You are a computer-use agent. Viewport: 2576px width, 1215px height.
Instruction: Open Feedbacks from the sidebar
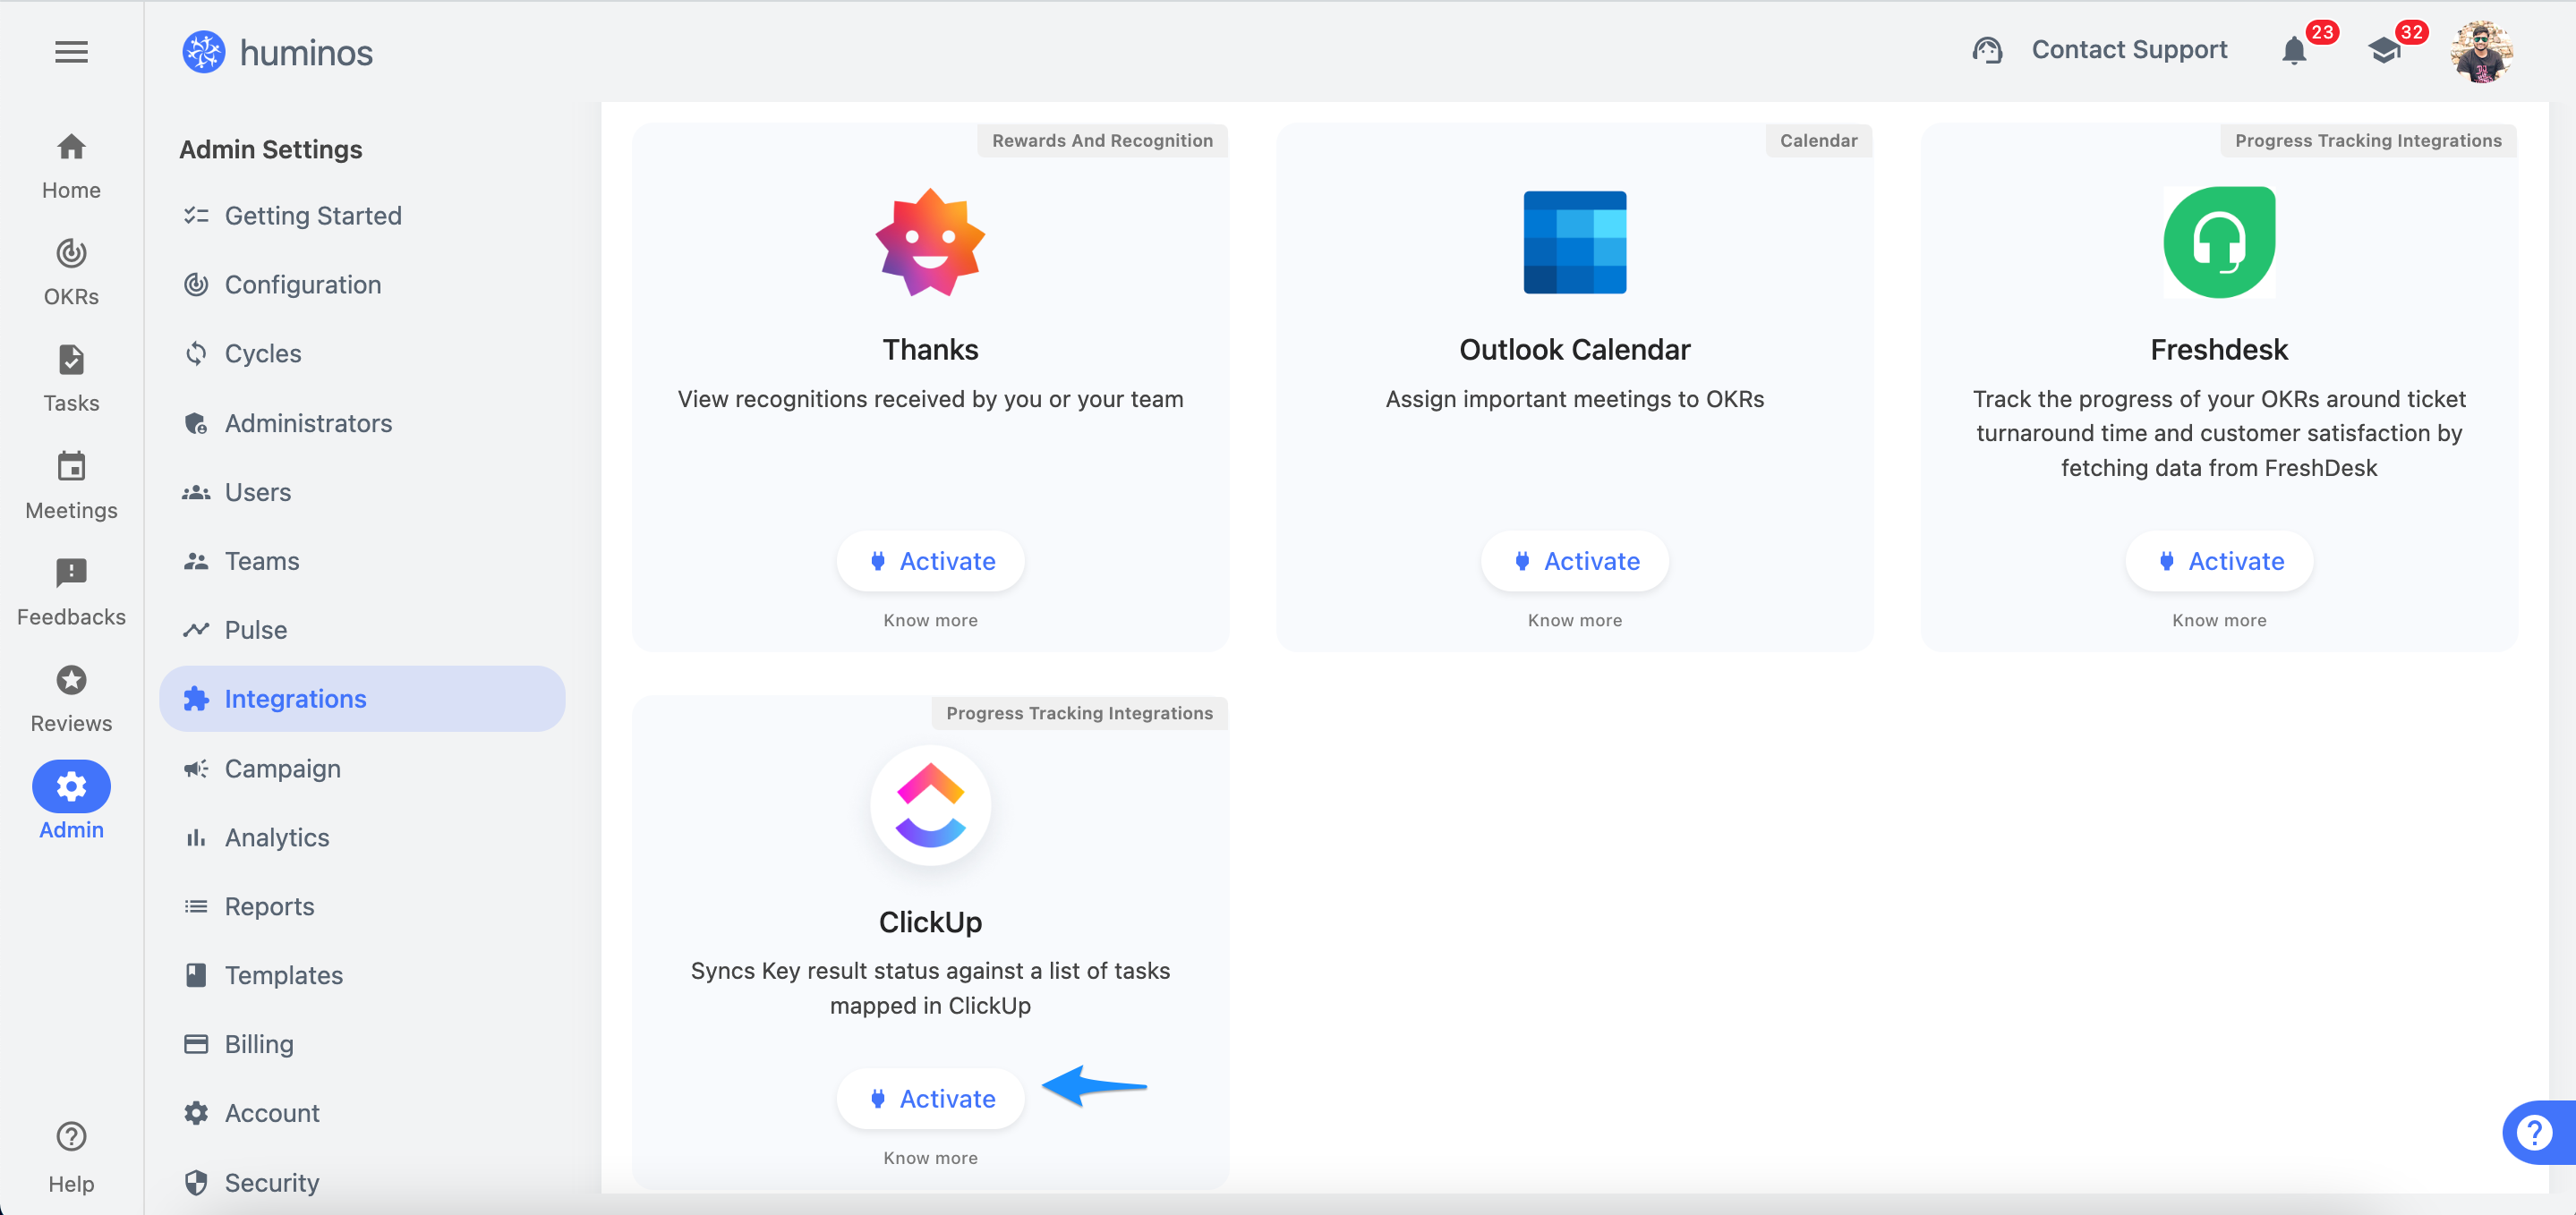click(x=71, y=593)
